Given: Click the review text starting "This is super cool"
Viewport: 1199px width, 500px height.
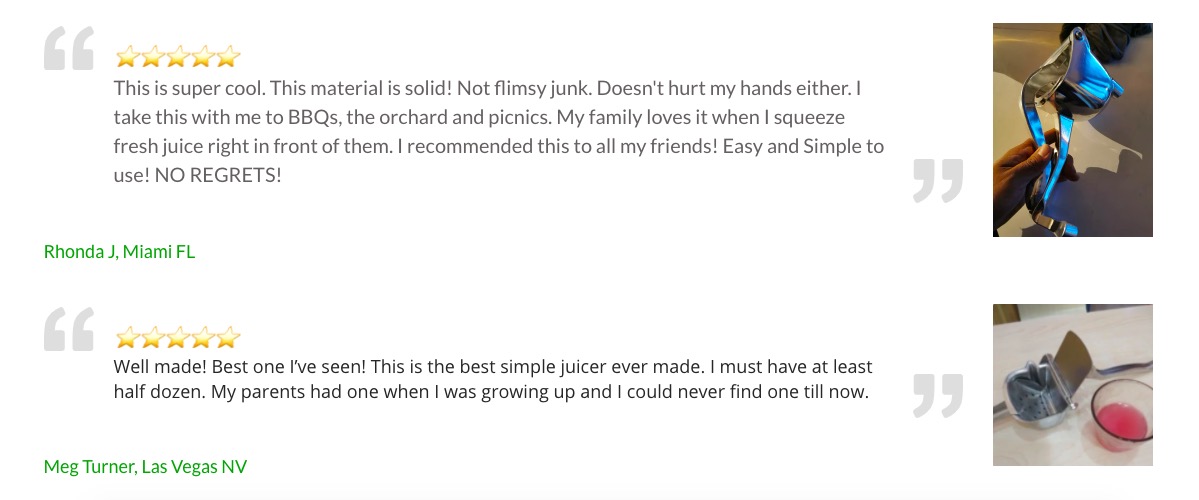Looking at the screenshot, I should [x=499, y=131].
